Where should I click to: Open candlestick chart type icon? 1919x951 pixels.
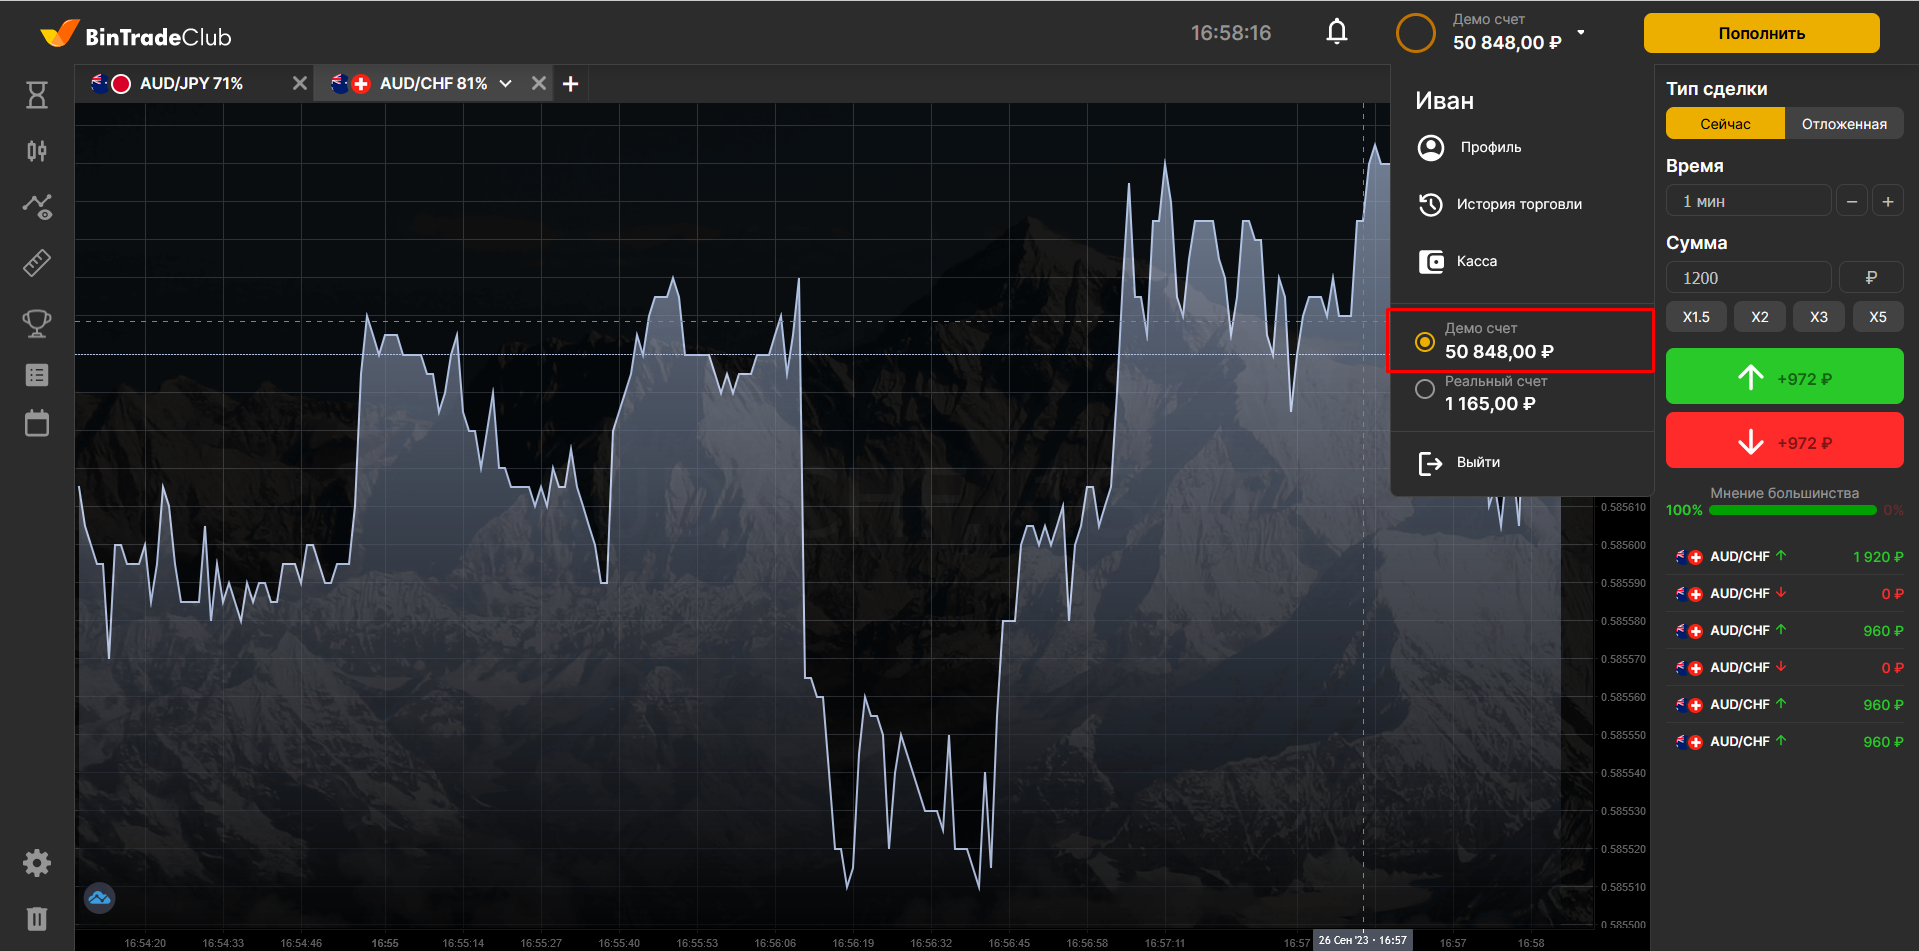coord(37,151)
